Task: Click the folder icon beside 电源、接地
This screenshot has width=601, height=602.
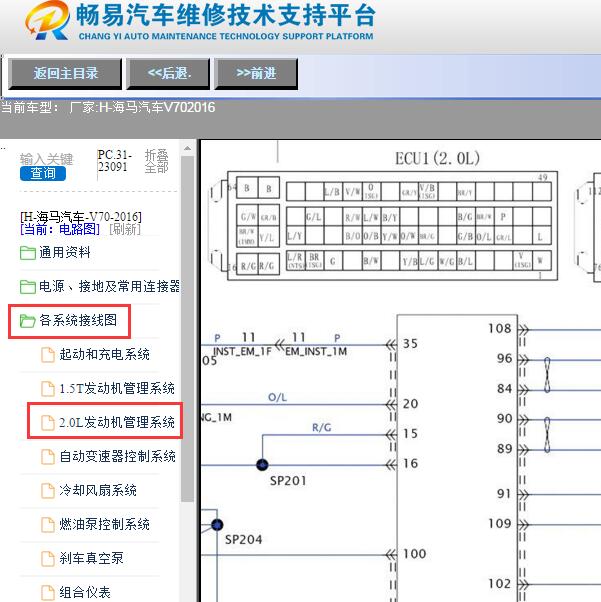Action: pos(28,287)
